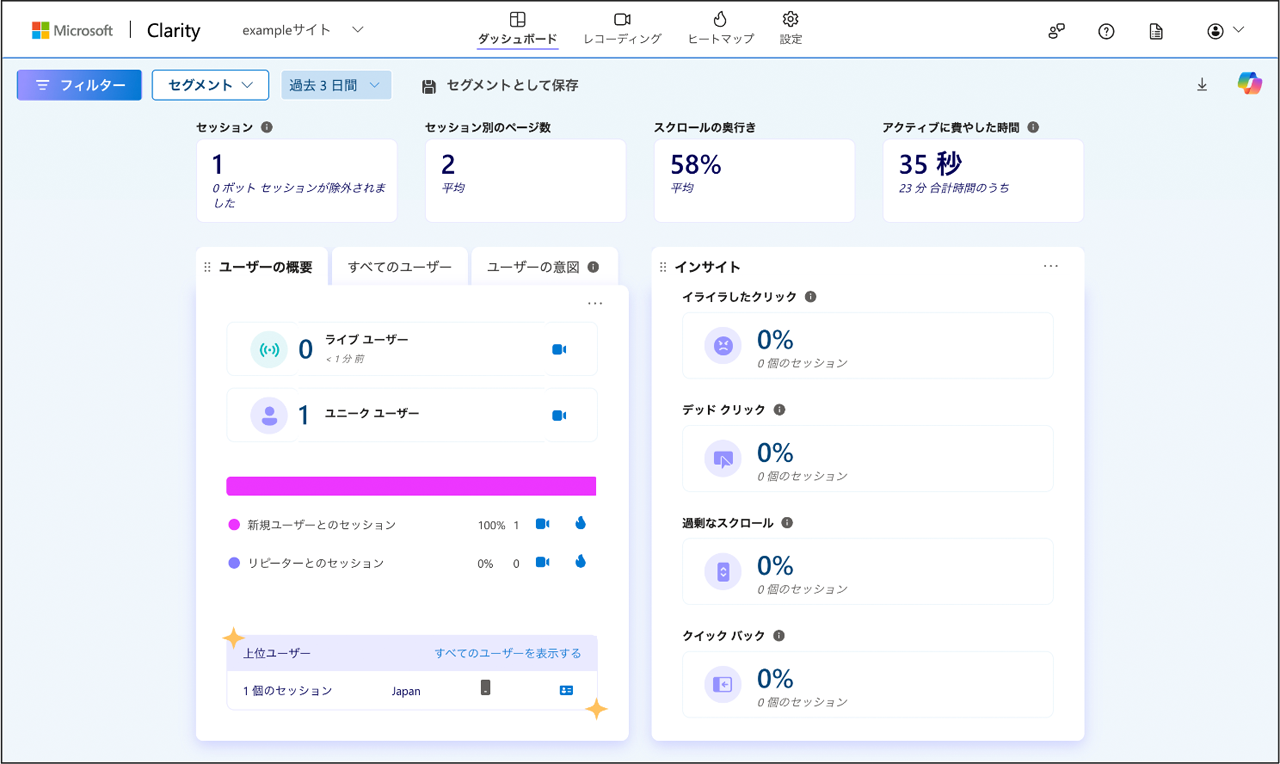
Task: Open the Settings (設定) tab
Action: coord(791,29)
